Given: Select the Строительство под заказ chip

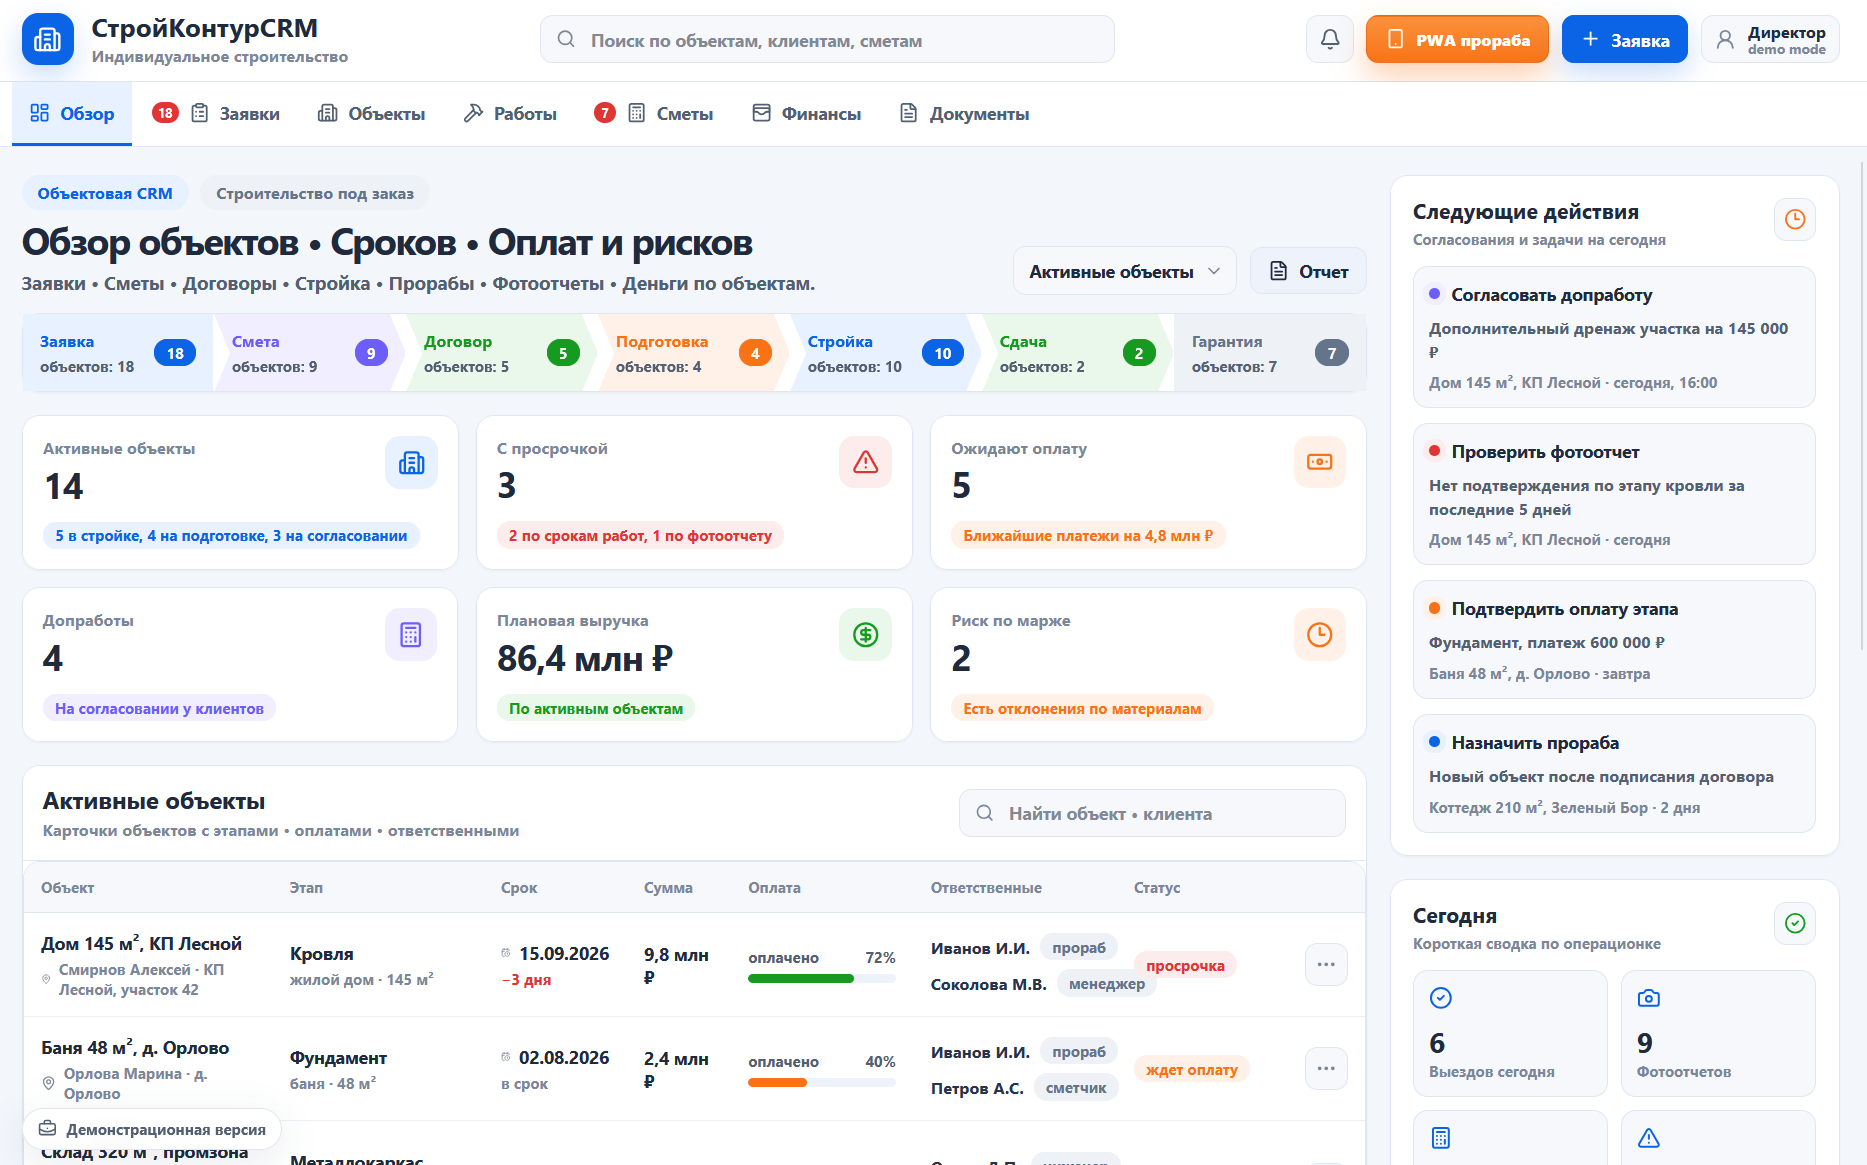Looking at the screenshot, I should (x=315, y=193).
